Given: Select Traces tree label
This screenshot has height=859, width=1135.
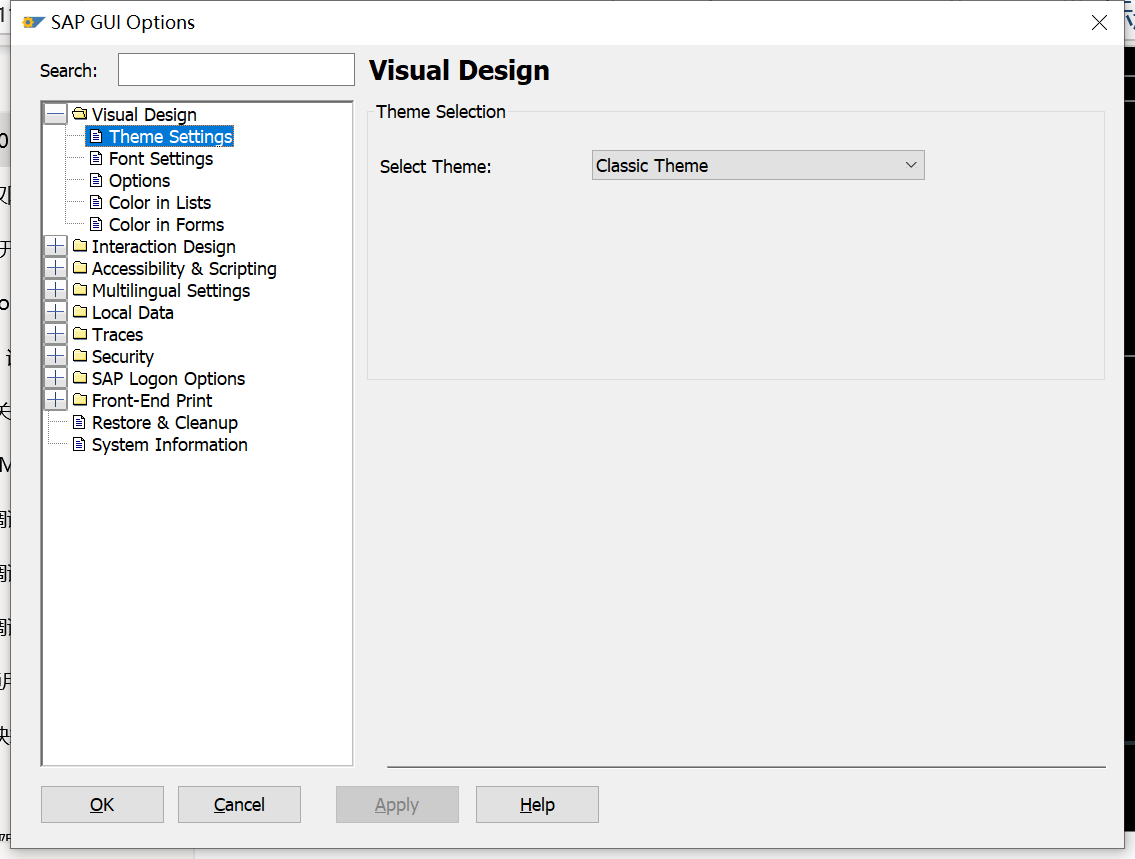Looking at the screenshot, I should tap(117, 334).
